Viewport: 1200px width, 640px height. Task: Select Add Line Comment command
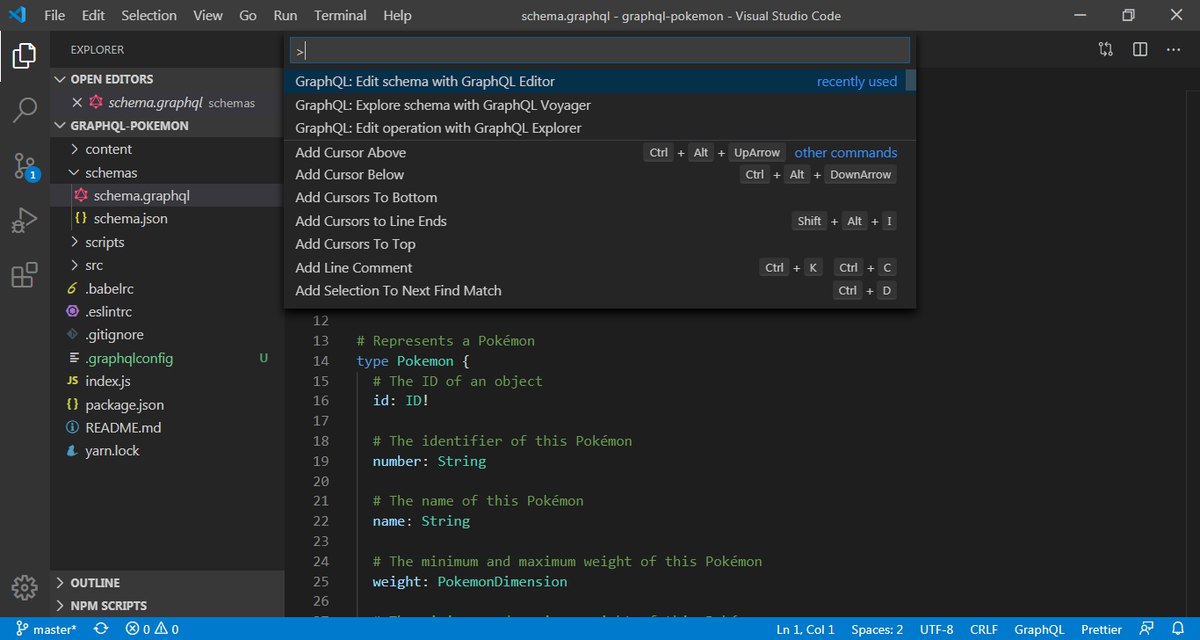[595, 268]
